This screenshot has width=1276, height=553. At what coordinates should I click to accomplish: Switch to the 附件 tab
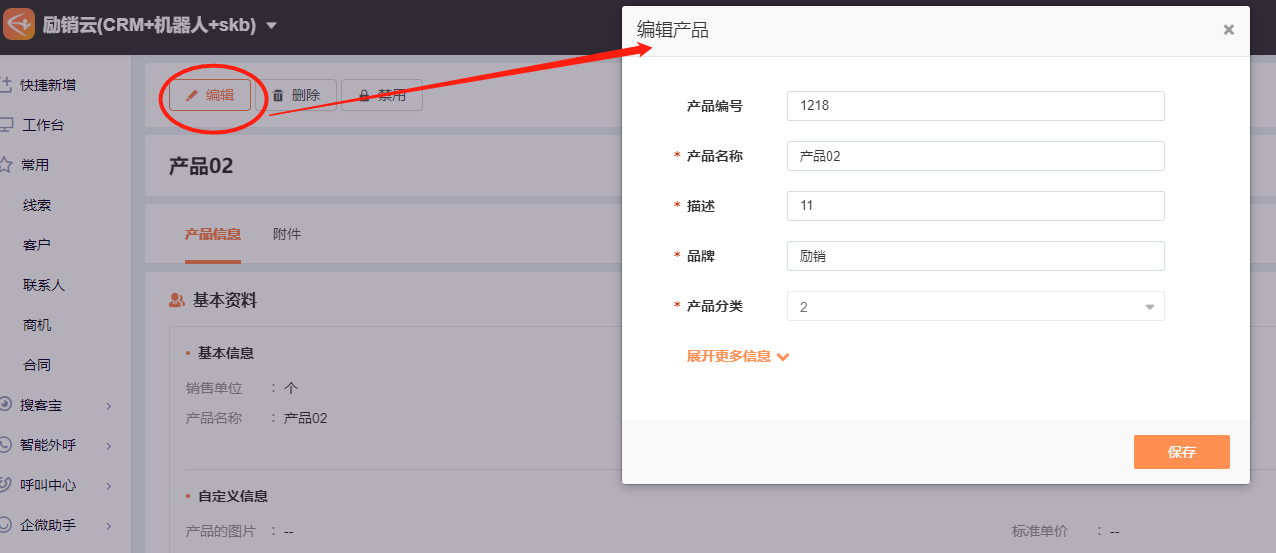[x=287, y=234]
